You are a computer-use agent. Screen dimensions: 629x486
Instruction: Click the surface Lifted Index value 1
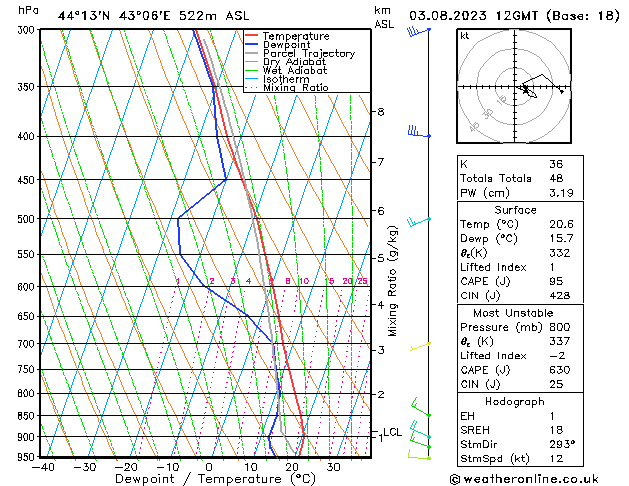(552, 267)
